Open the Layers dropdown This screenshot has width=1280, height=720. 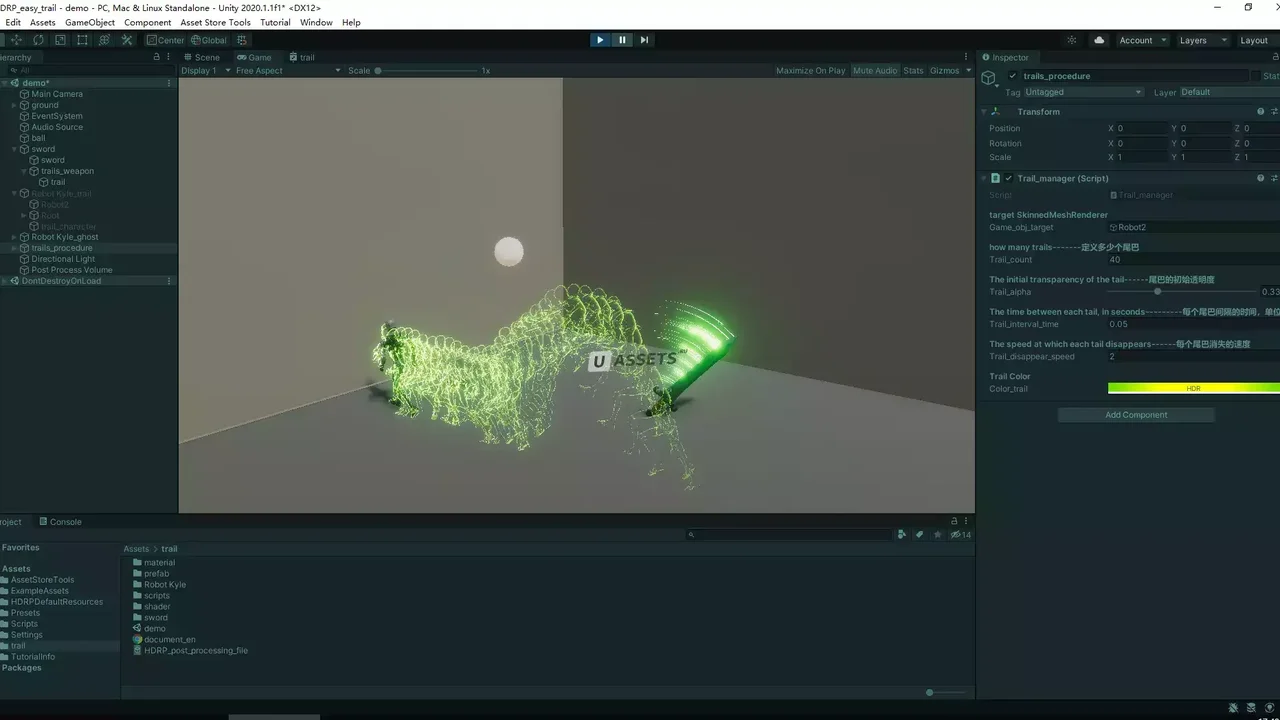pos(1202,40)
